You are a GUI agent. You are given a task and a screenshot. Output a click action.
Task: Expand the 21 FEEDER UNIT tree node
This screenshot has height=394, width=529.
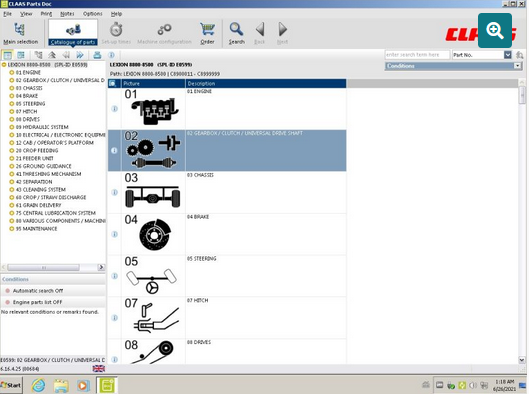pos(12,158)
